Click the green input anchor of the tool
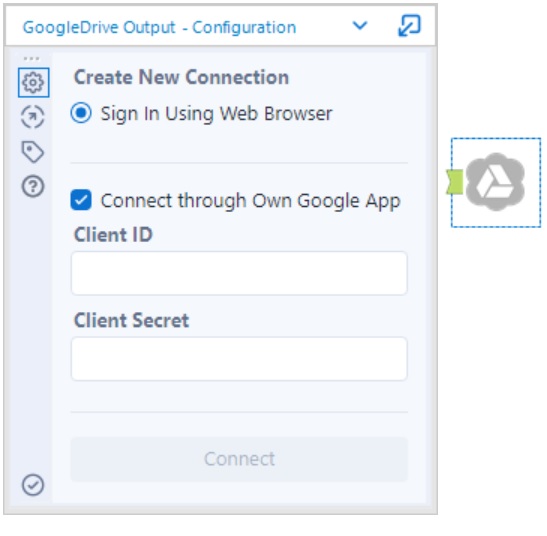Viewport: 547px width, 536px height. click(455, 182)
